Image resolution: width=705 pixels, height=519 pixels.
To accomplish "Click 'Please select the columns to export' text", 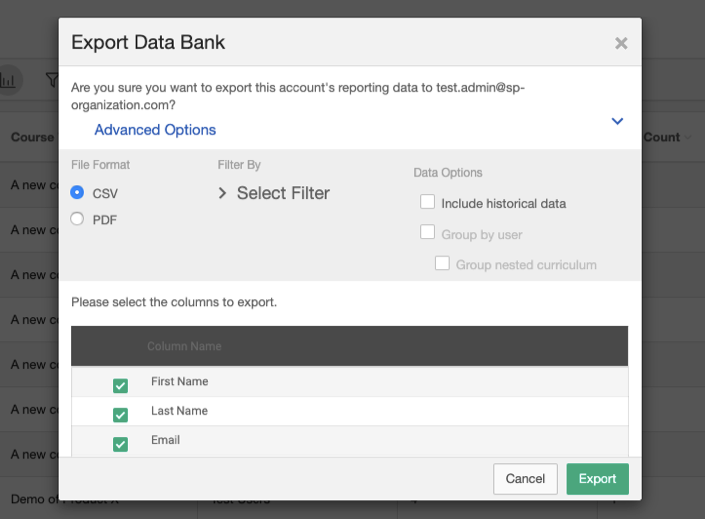I will (174, 302).
